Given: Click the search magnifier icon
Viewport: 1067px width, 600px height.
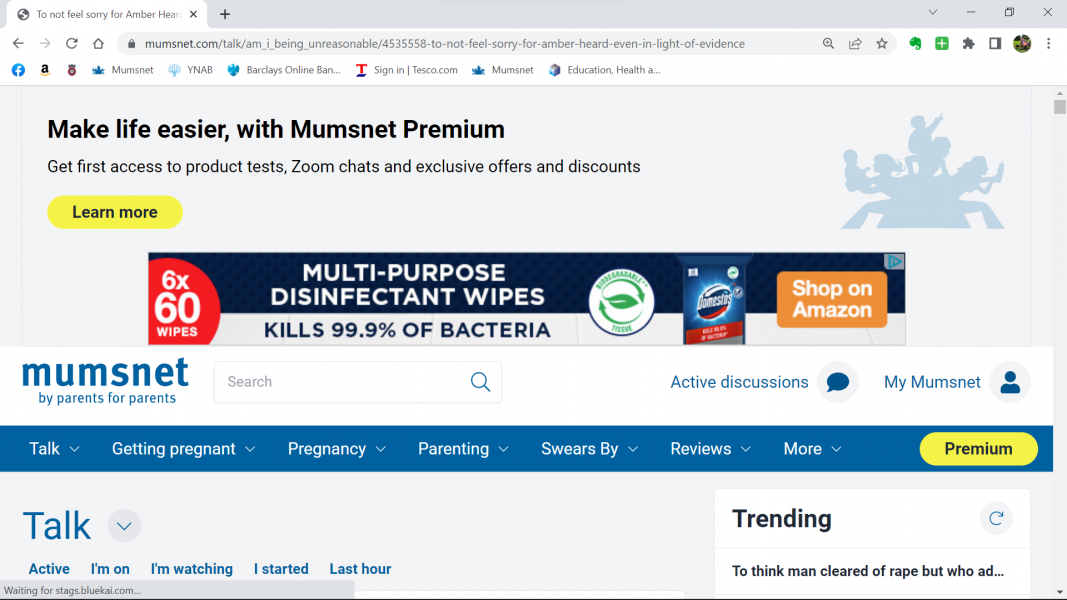Looking at the screenshot, I should [480, 382].
